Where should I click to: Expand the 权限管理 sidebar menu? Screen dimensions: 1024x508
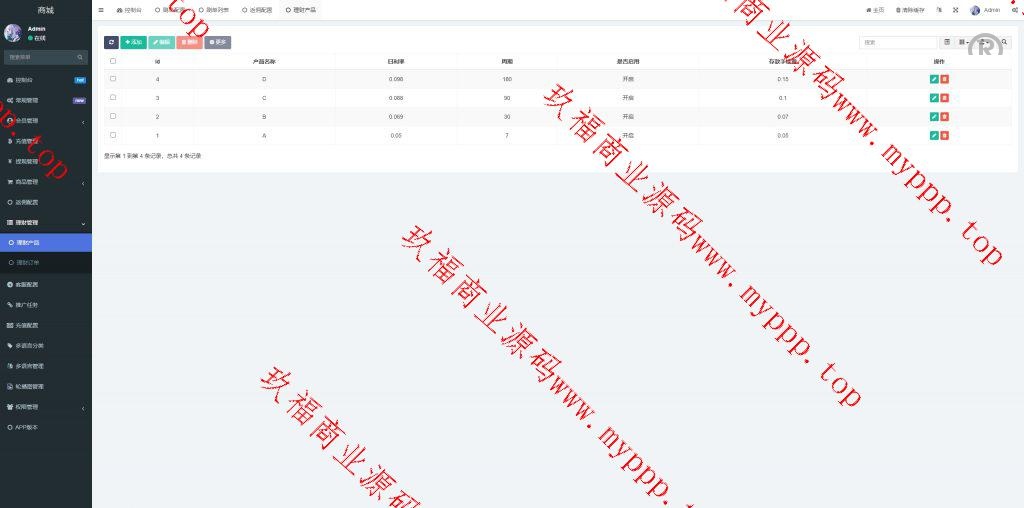pos(45,407)
